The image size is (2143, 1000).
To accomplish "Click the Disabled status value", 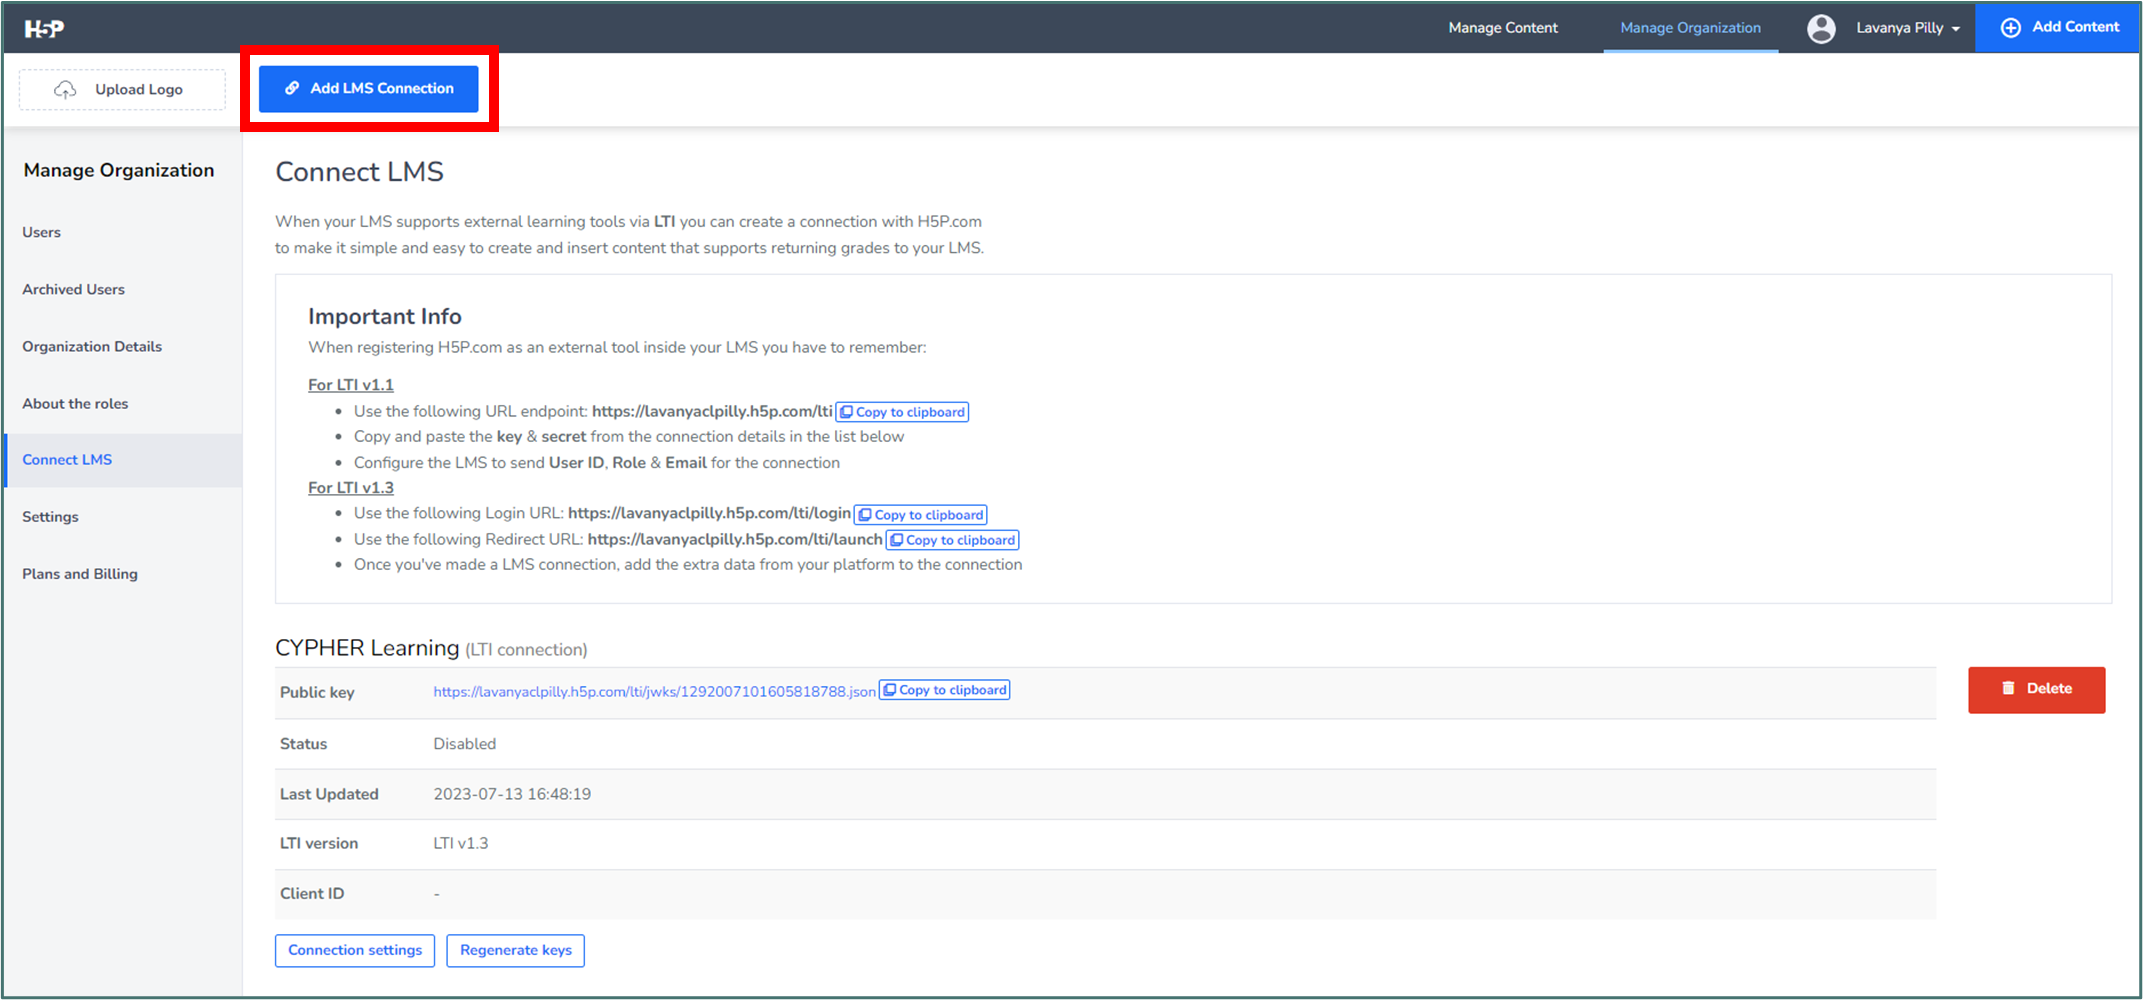I will [x=465, y=744].
